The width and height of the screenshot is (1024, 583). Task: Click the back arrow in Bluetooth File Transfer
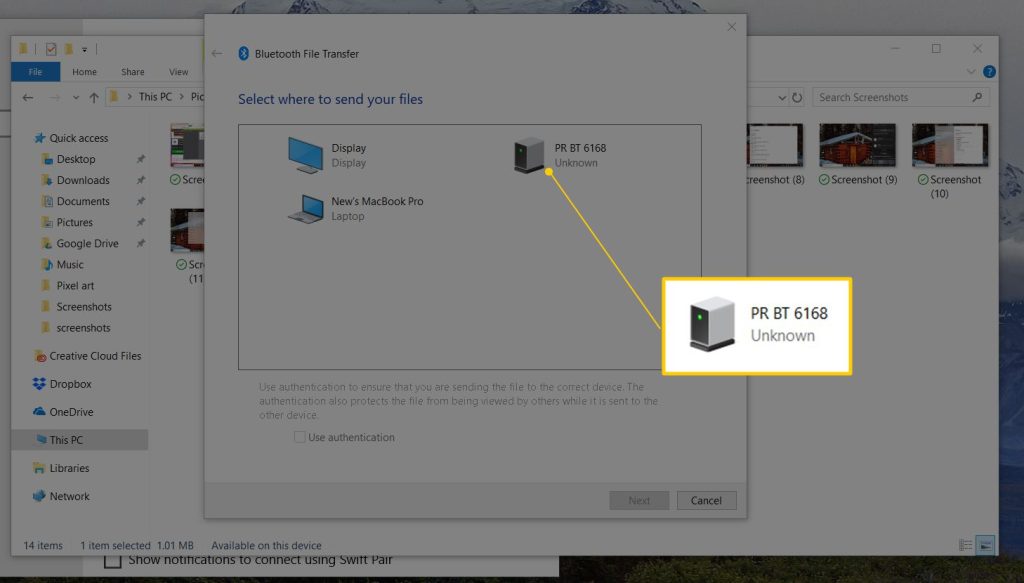coord(217,54)
